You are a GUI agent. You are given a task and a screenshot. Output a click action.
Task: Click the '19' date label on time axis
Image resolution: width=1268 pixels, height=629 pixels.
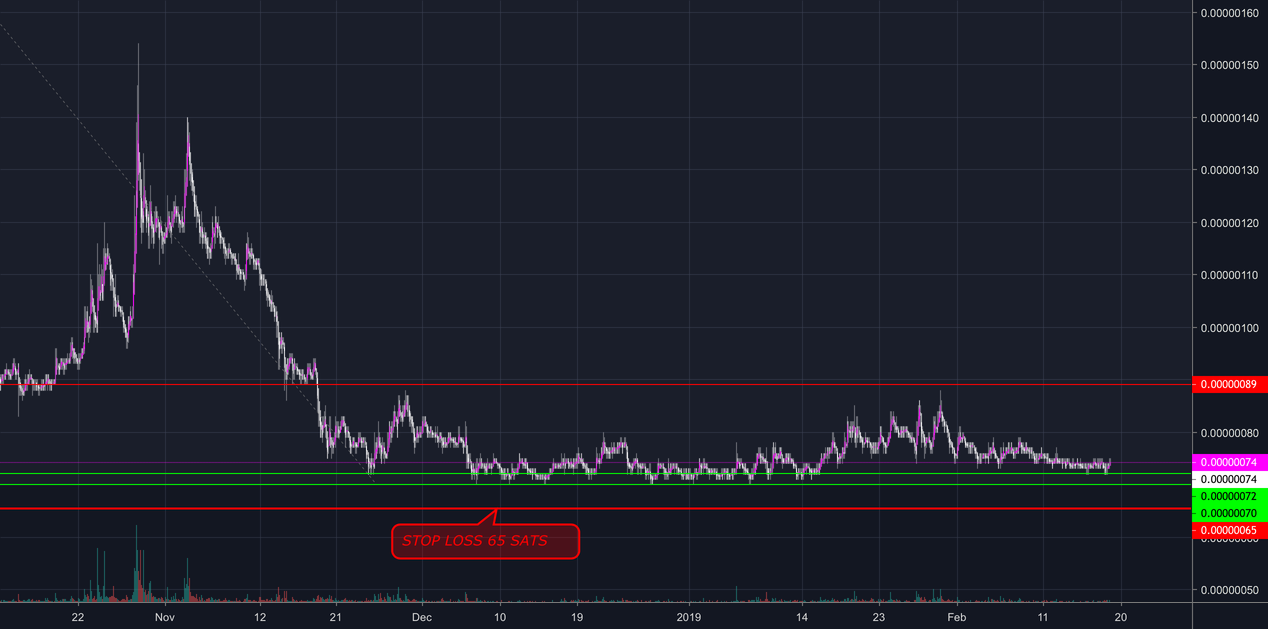coord(577,617)
